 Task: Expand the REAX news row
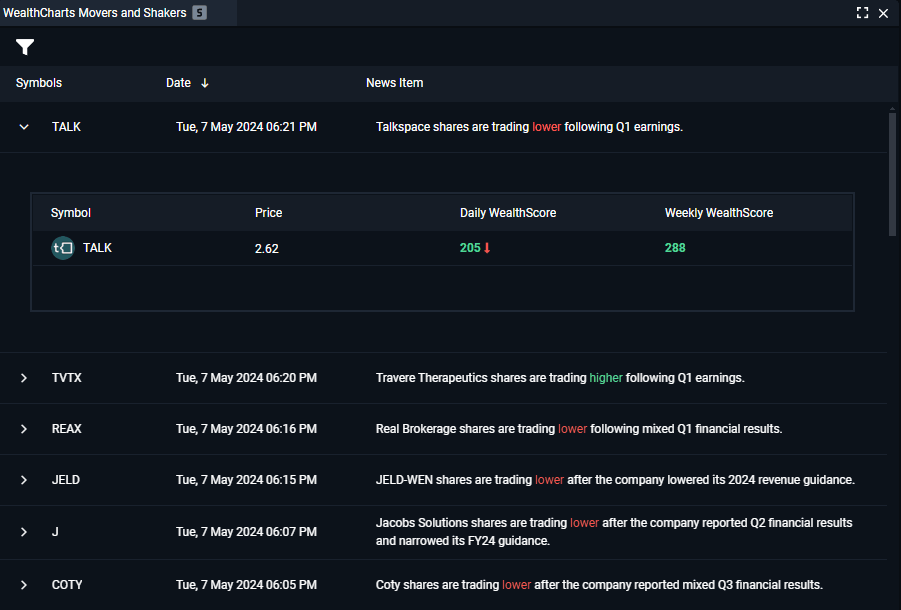coord(24,429)
